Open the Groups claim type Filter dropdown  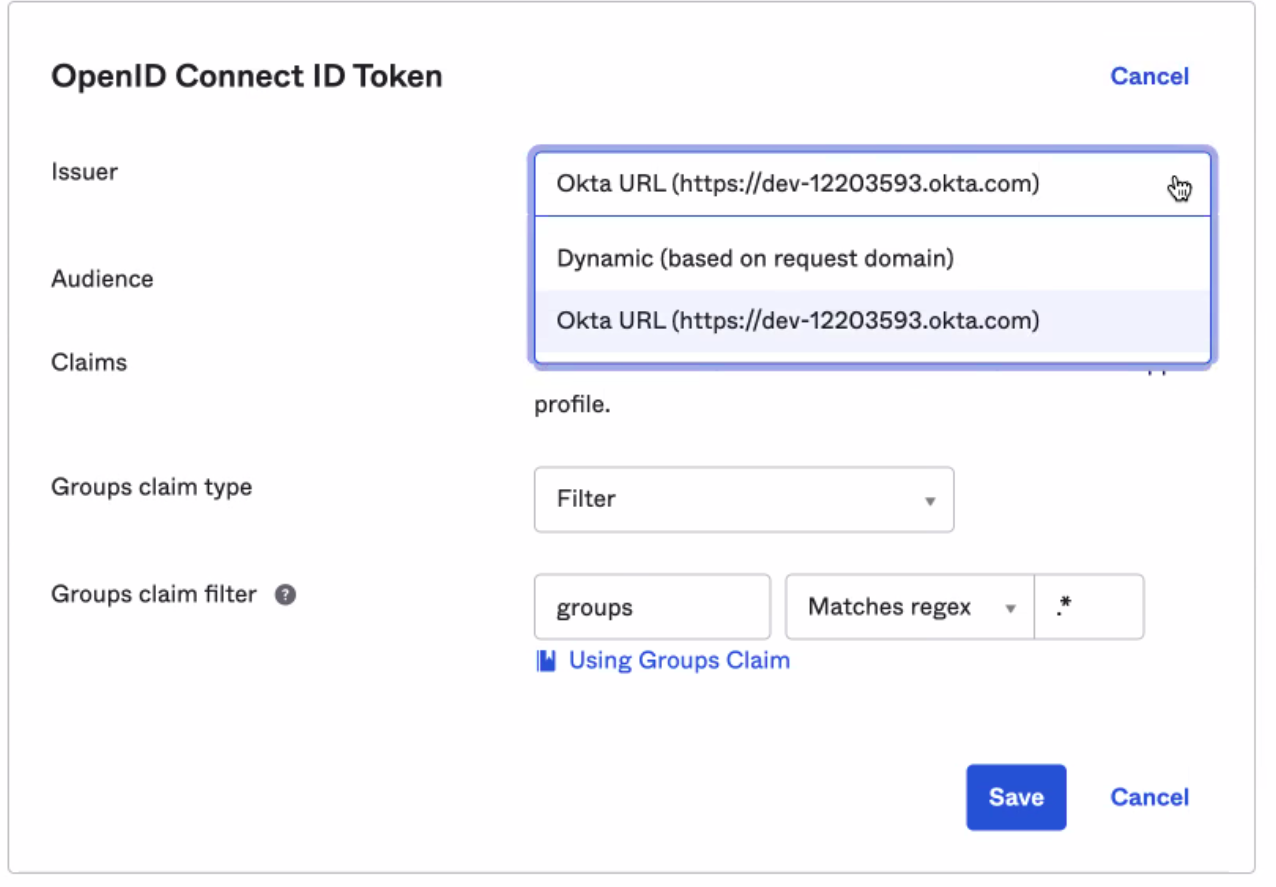pyautogui.click(x=743, y=499)
